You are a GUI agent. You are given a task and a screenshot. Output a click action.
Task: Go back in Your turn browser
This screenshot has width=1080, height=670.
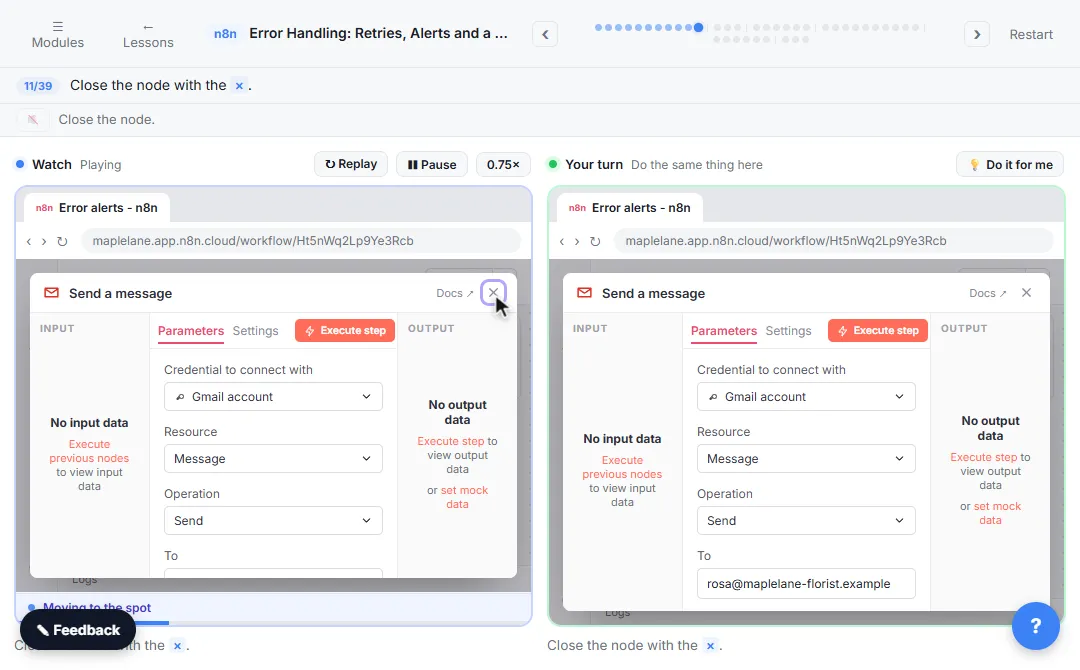(561, 241)
